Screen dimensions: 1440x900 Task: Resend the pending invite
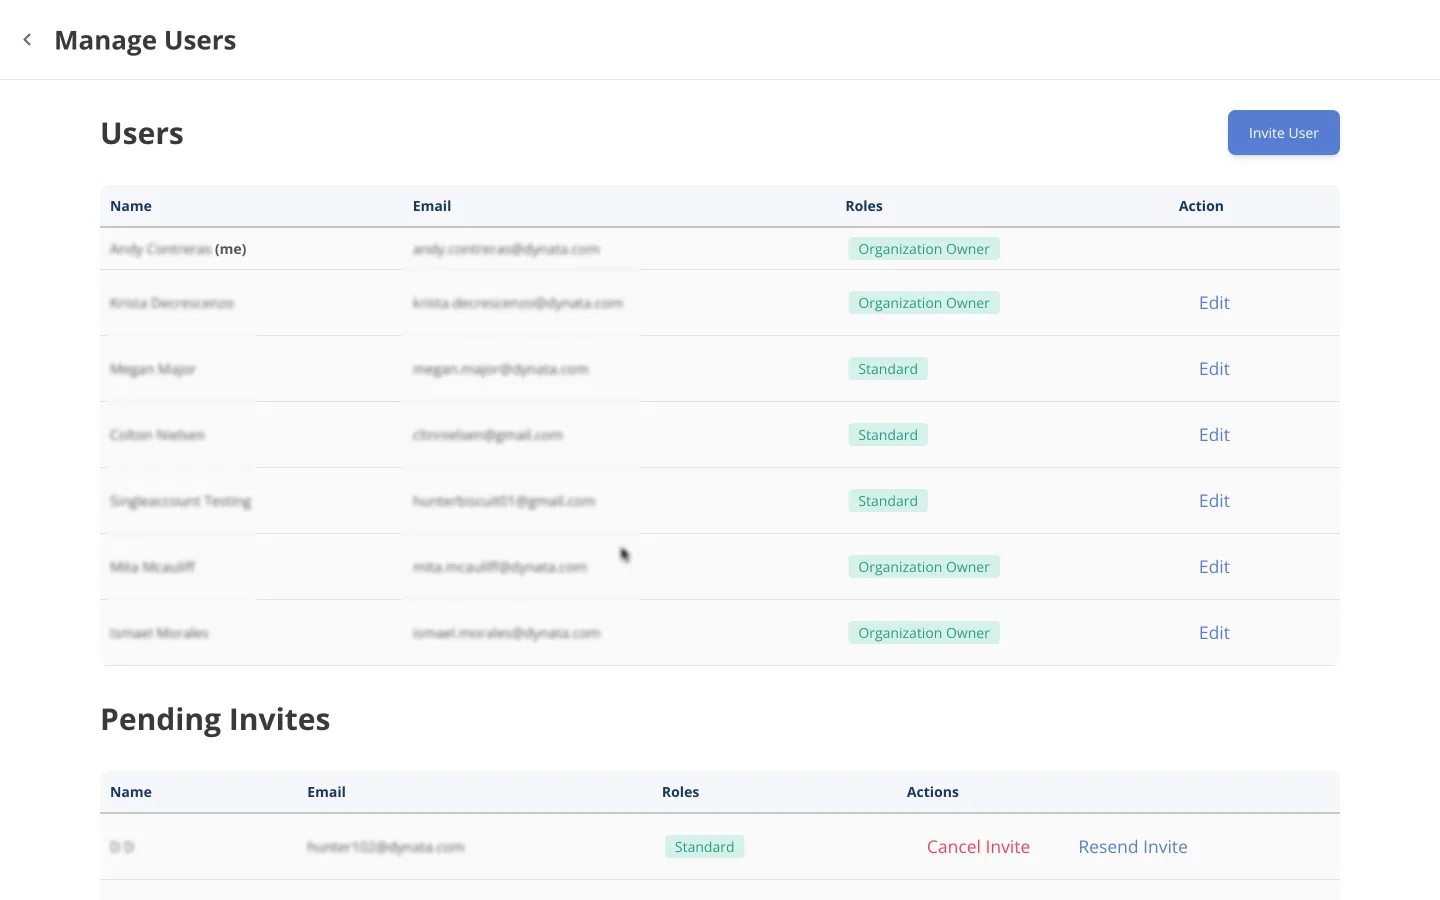point(1132,847)
